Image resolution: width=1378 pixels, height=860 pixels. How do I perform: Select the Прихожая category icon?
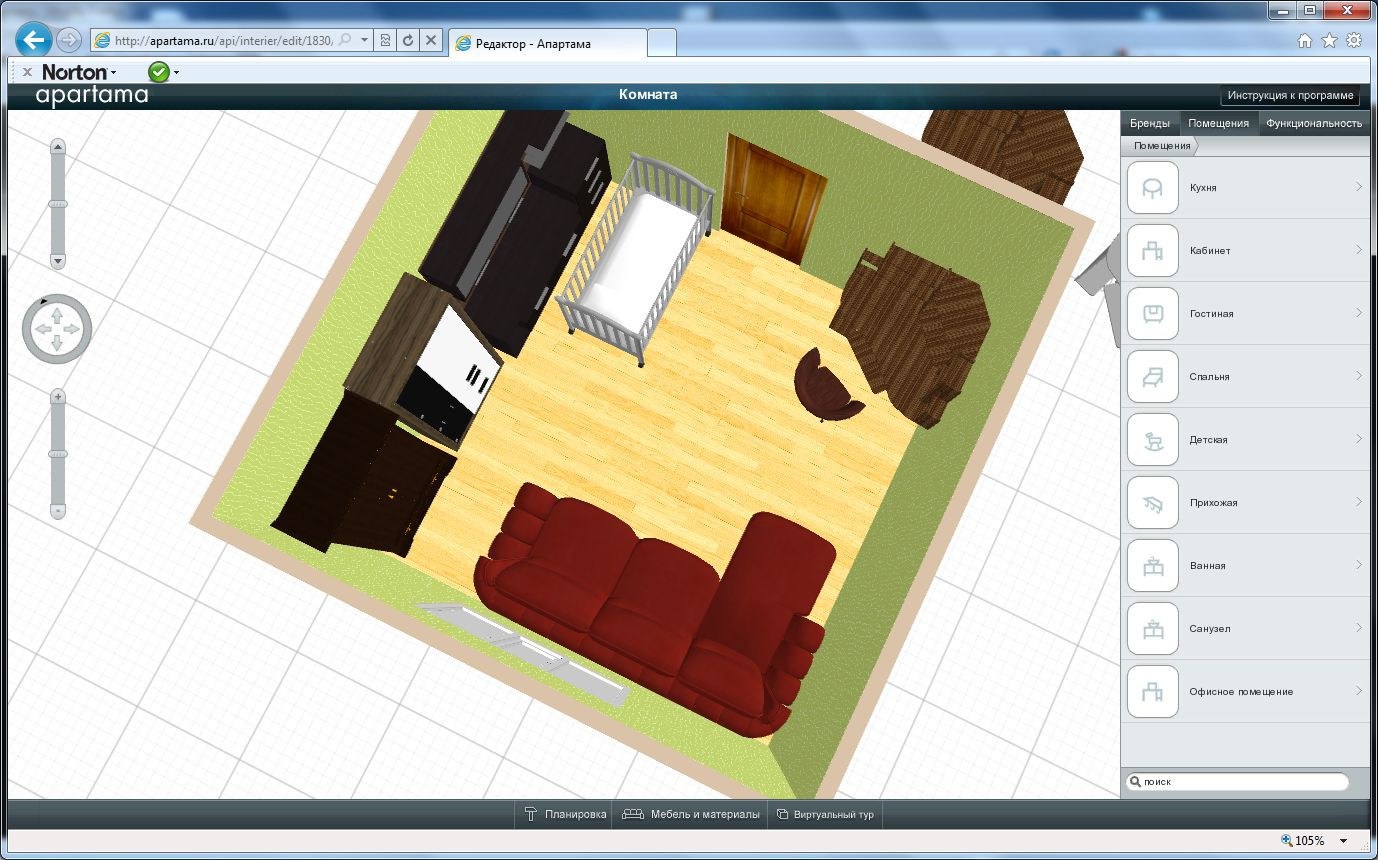pyautogui.click(x=1152, y=503)
